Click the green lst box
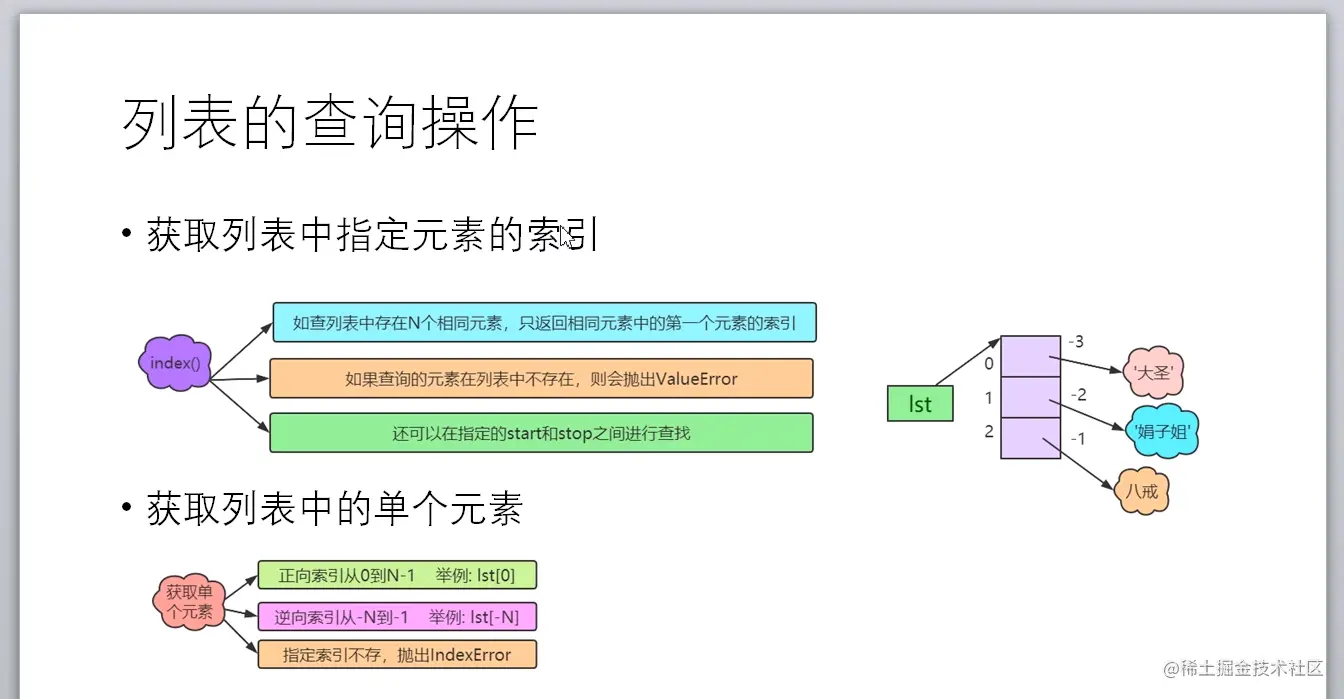1344x699 pixels. [920, 404]
